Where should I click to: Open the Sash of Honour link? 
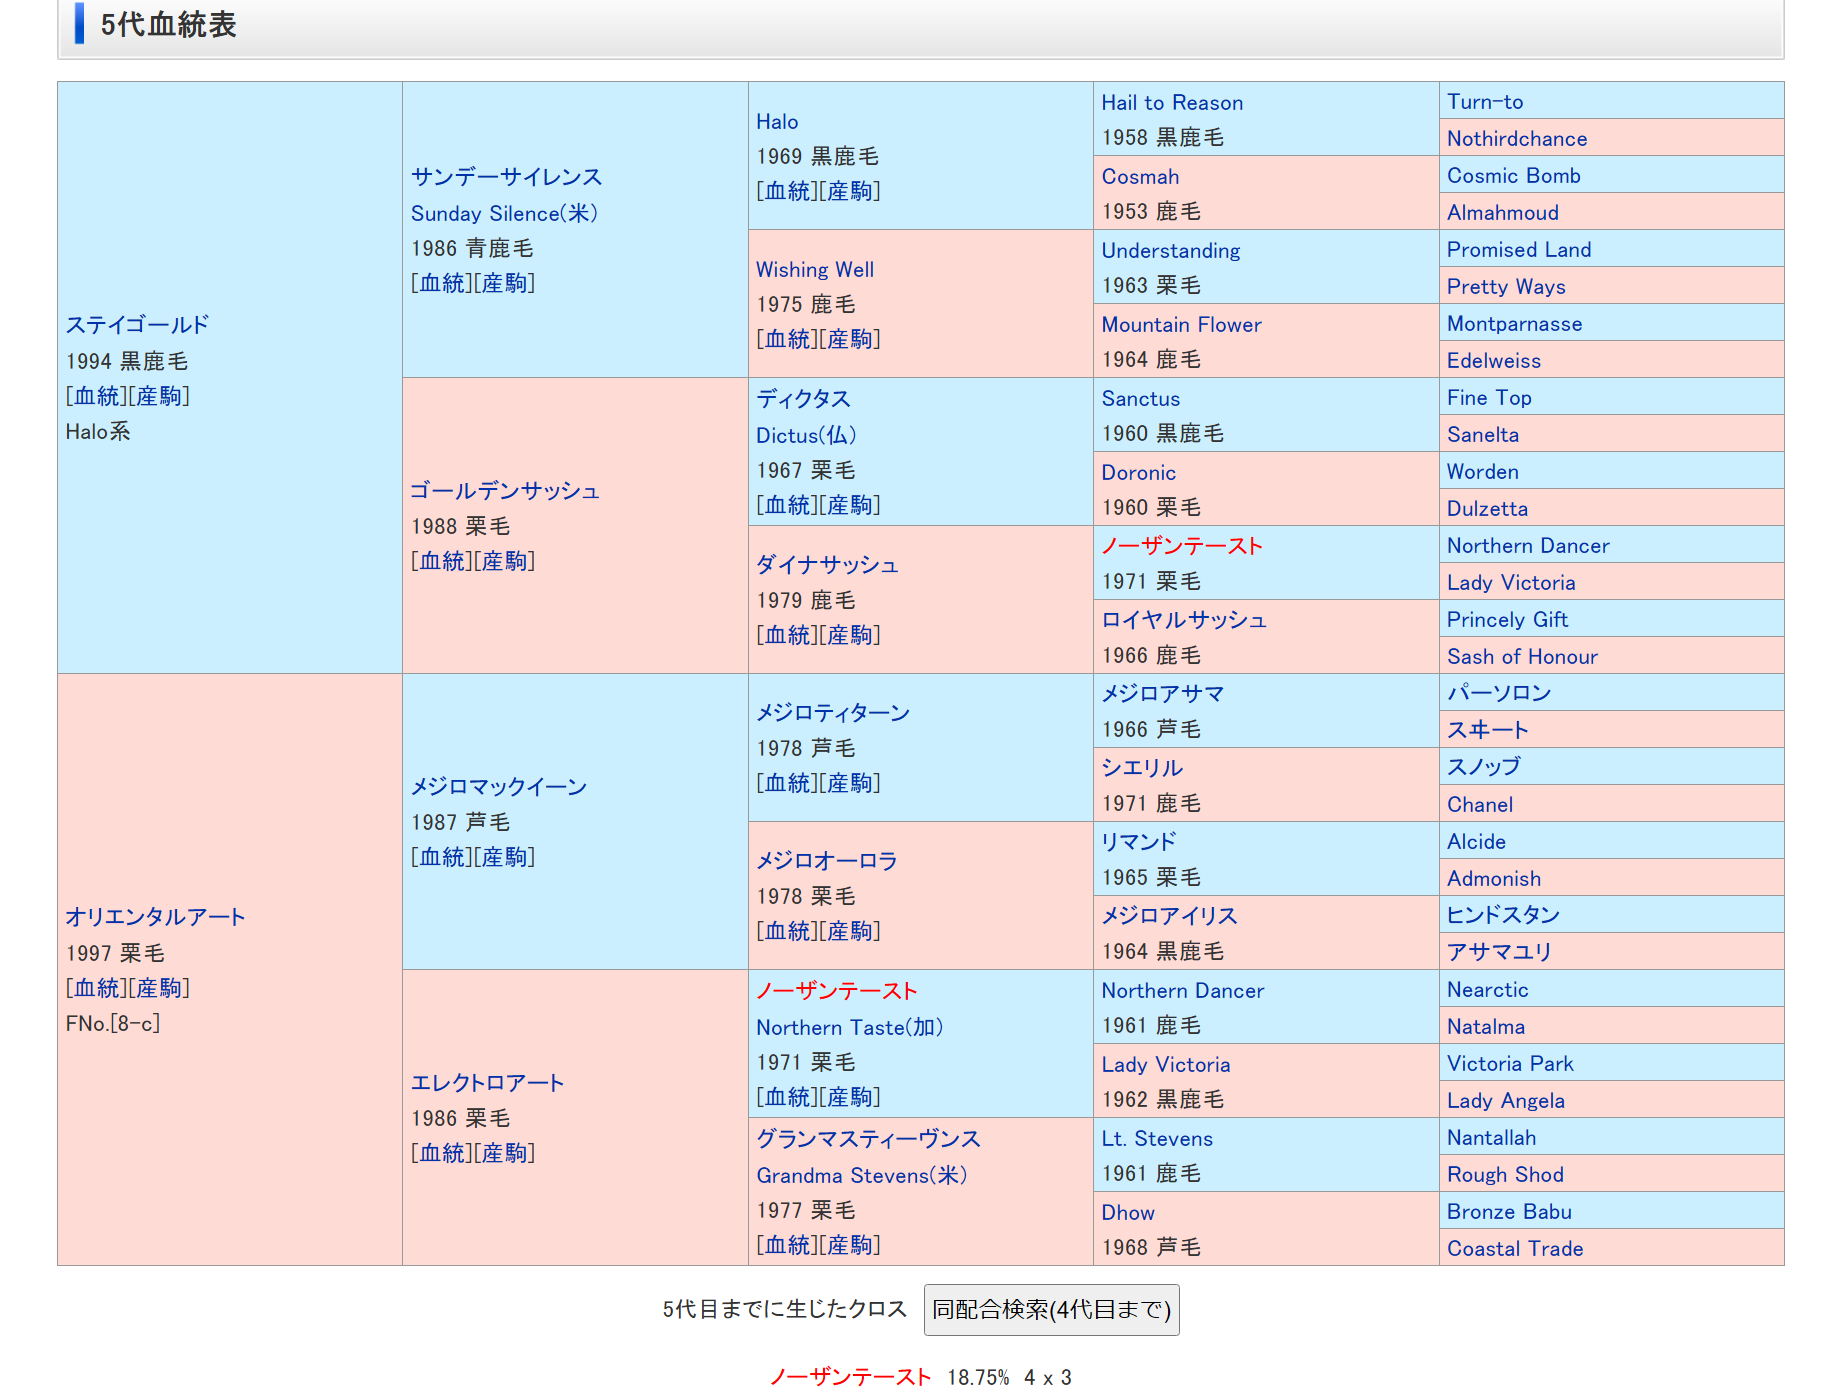(1521, 657)
